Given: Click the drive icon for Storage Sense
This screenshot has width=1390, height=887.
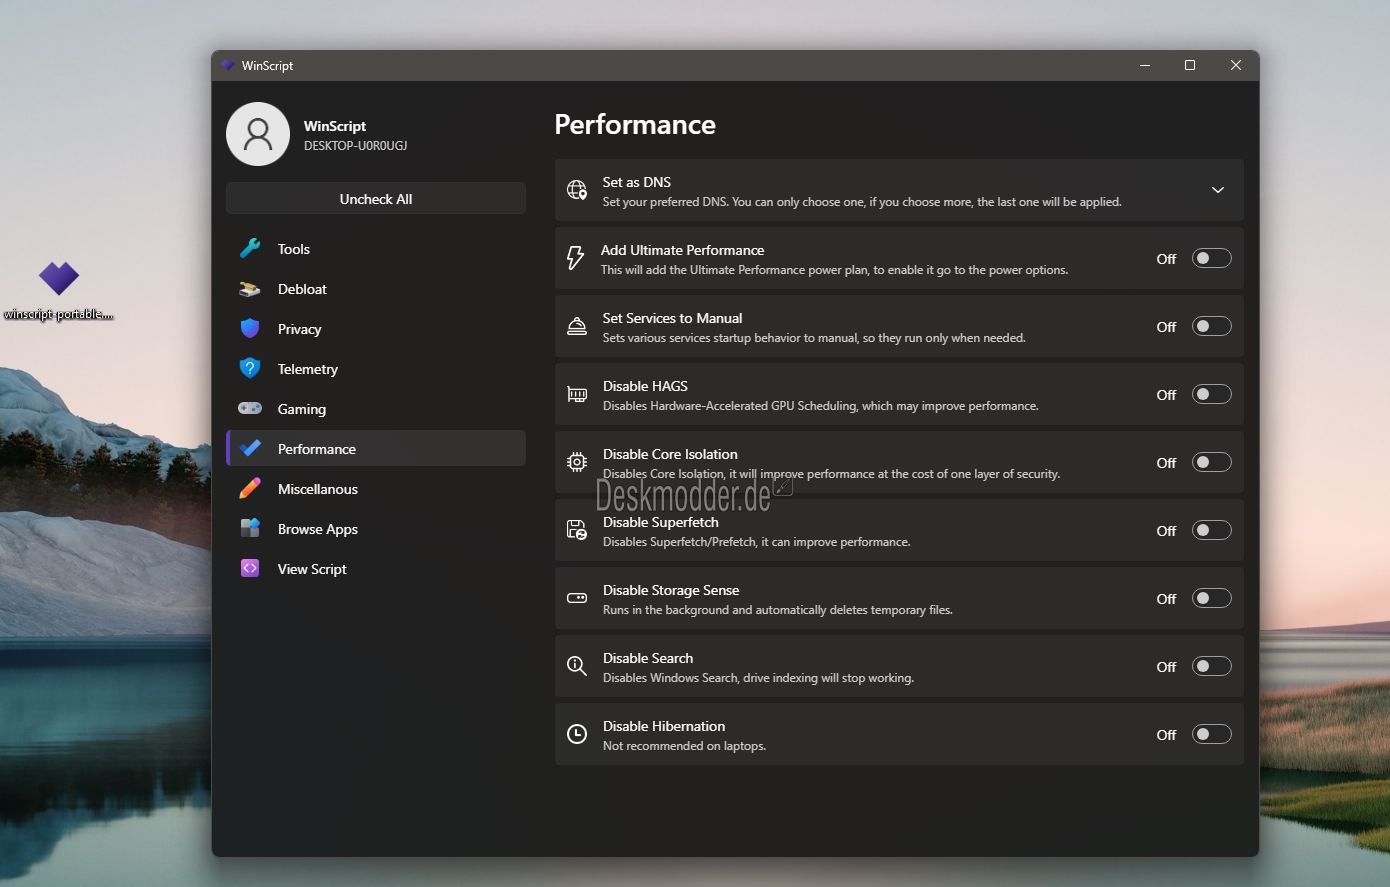Looking at the screenshot, I should point(577,598).
